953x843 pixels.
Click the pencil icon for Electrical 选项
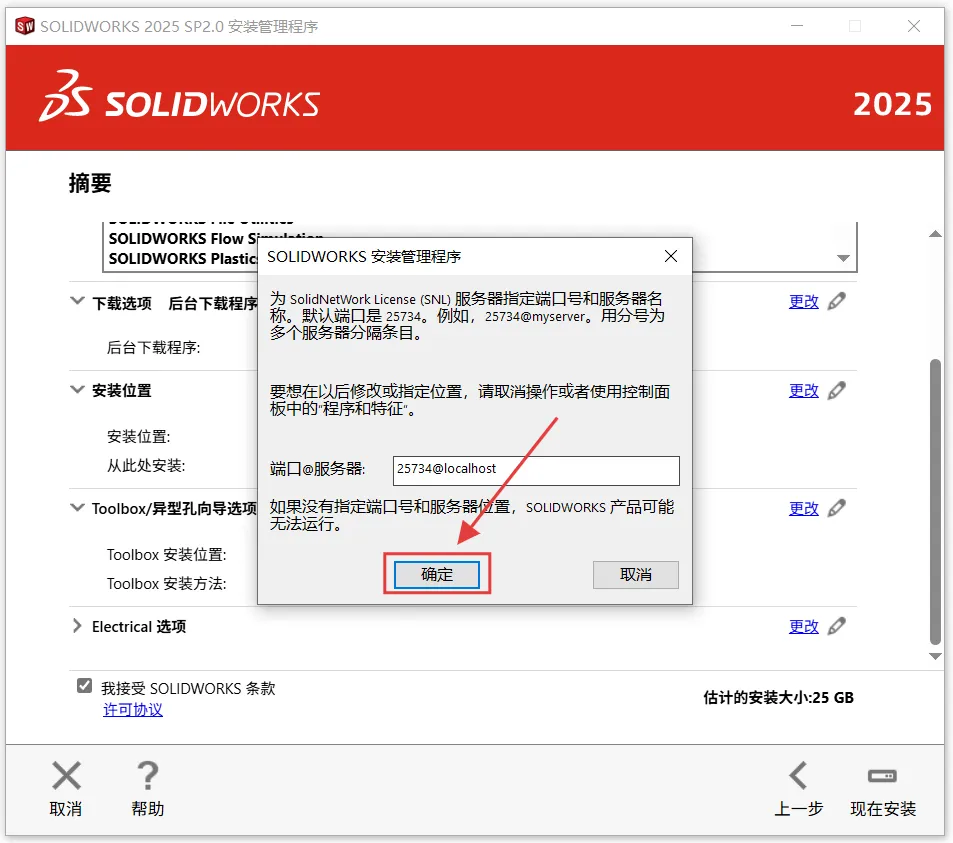(x=837, y=625)
